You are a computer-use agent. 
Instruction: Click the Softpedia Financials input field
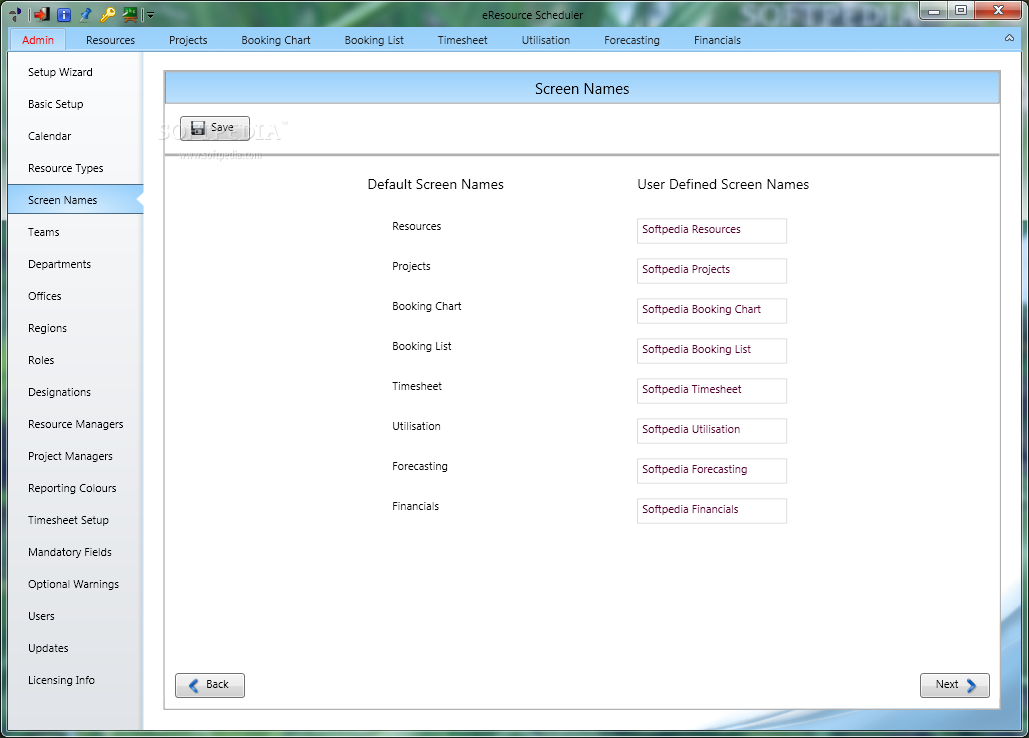[x=711, y=510]
